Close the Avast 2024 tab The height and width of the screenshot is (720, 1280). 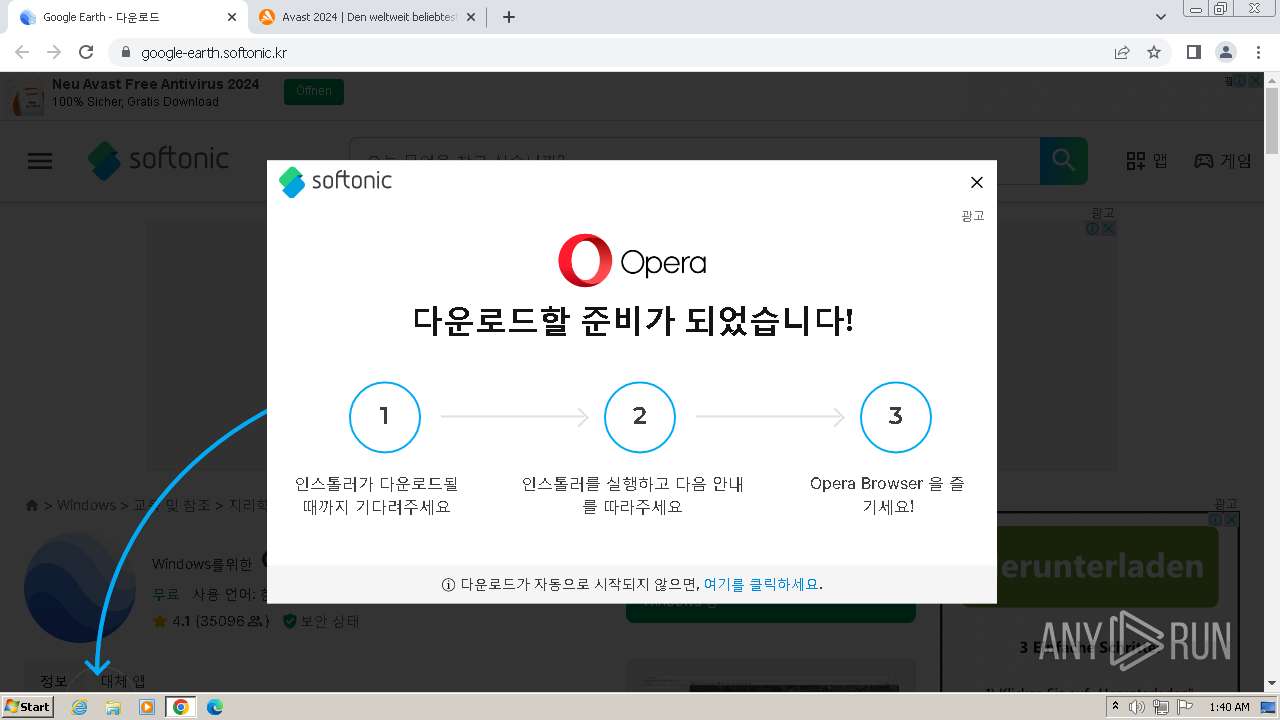point(472,17)
